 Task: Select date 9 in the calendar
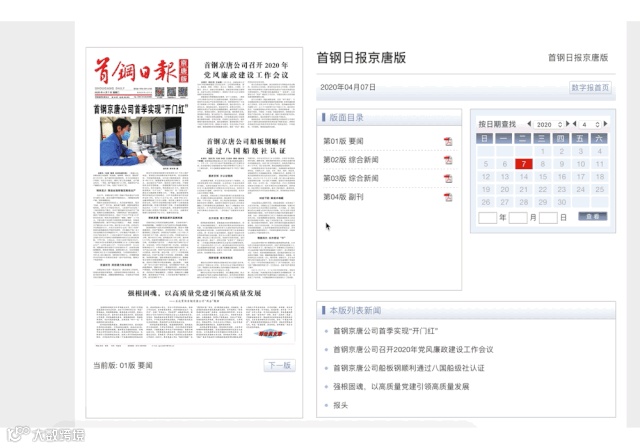(x=562, y=164)
